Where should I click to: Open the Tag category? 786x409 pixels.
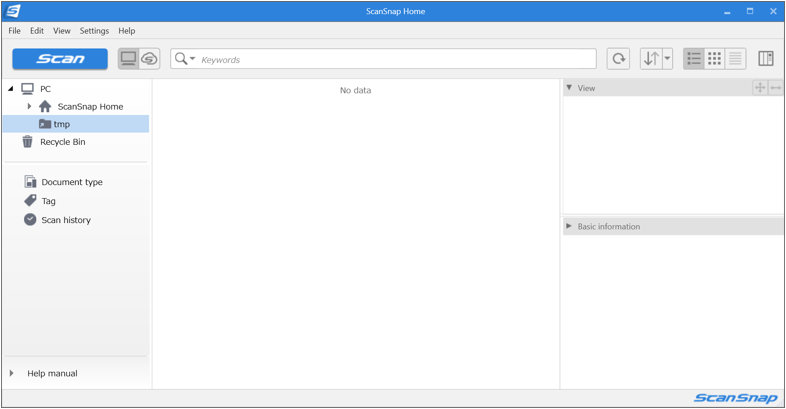tap(48, 201)
